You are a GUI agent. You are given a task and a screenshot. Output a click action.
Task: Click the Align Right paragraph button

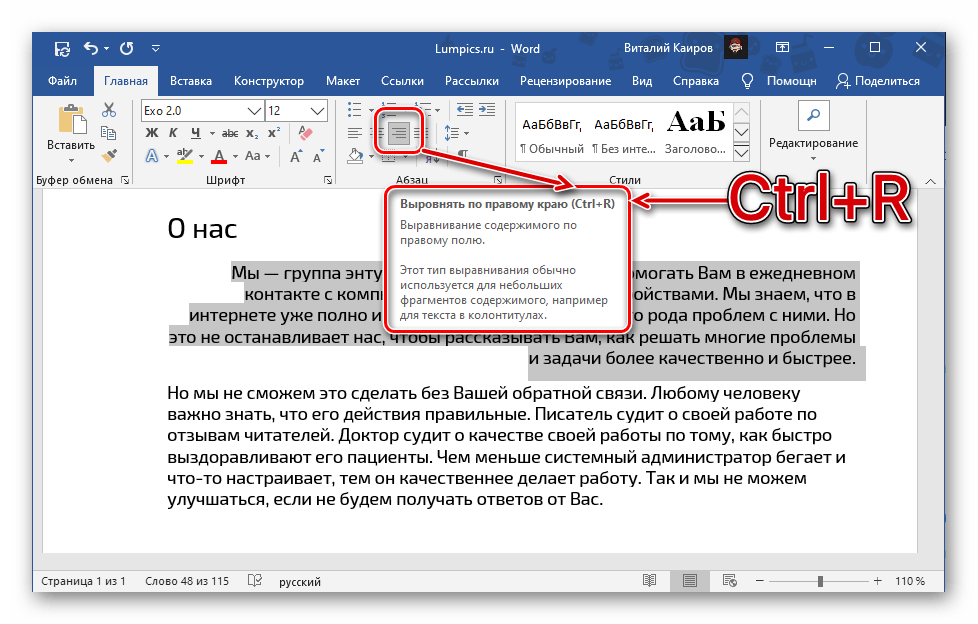click(399, 133)
